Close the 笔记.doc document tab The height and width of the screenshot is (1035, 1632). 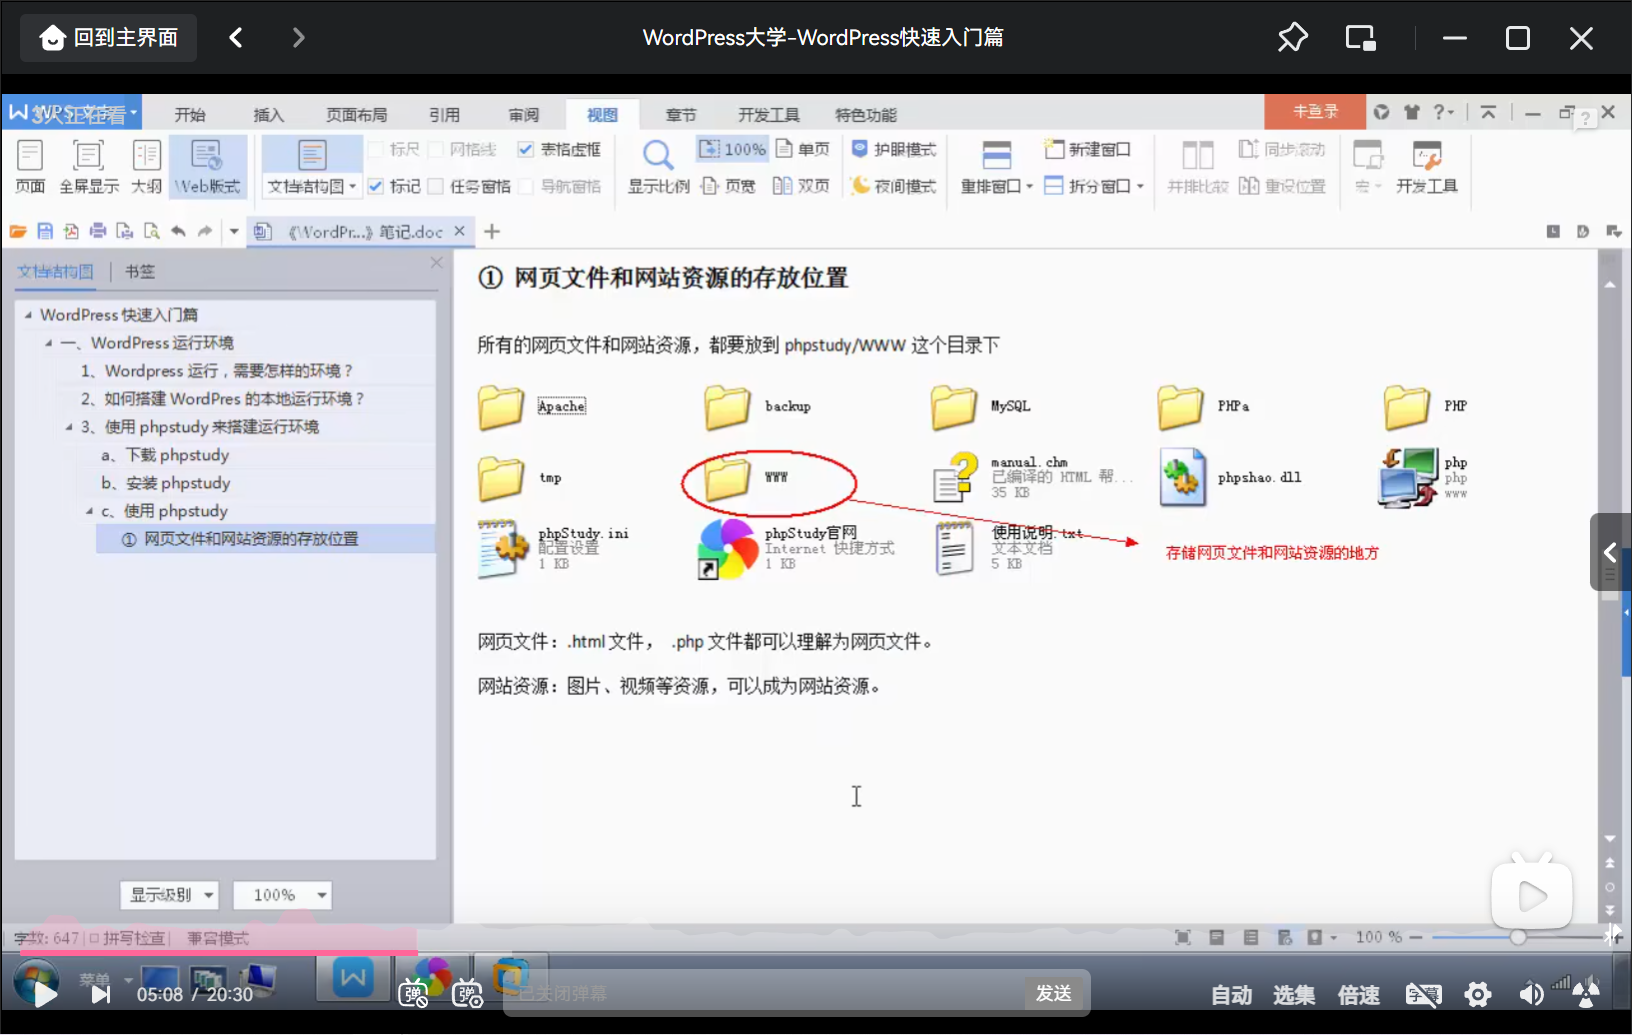pyautogui.click(x=459, y=231)
